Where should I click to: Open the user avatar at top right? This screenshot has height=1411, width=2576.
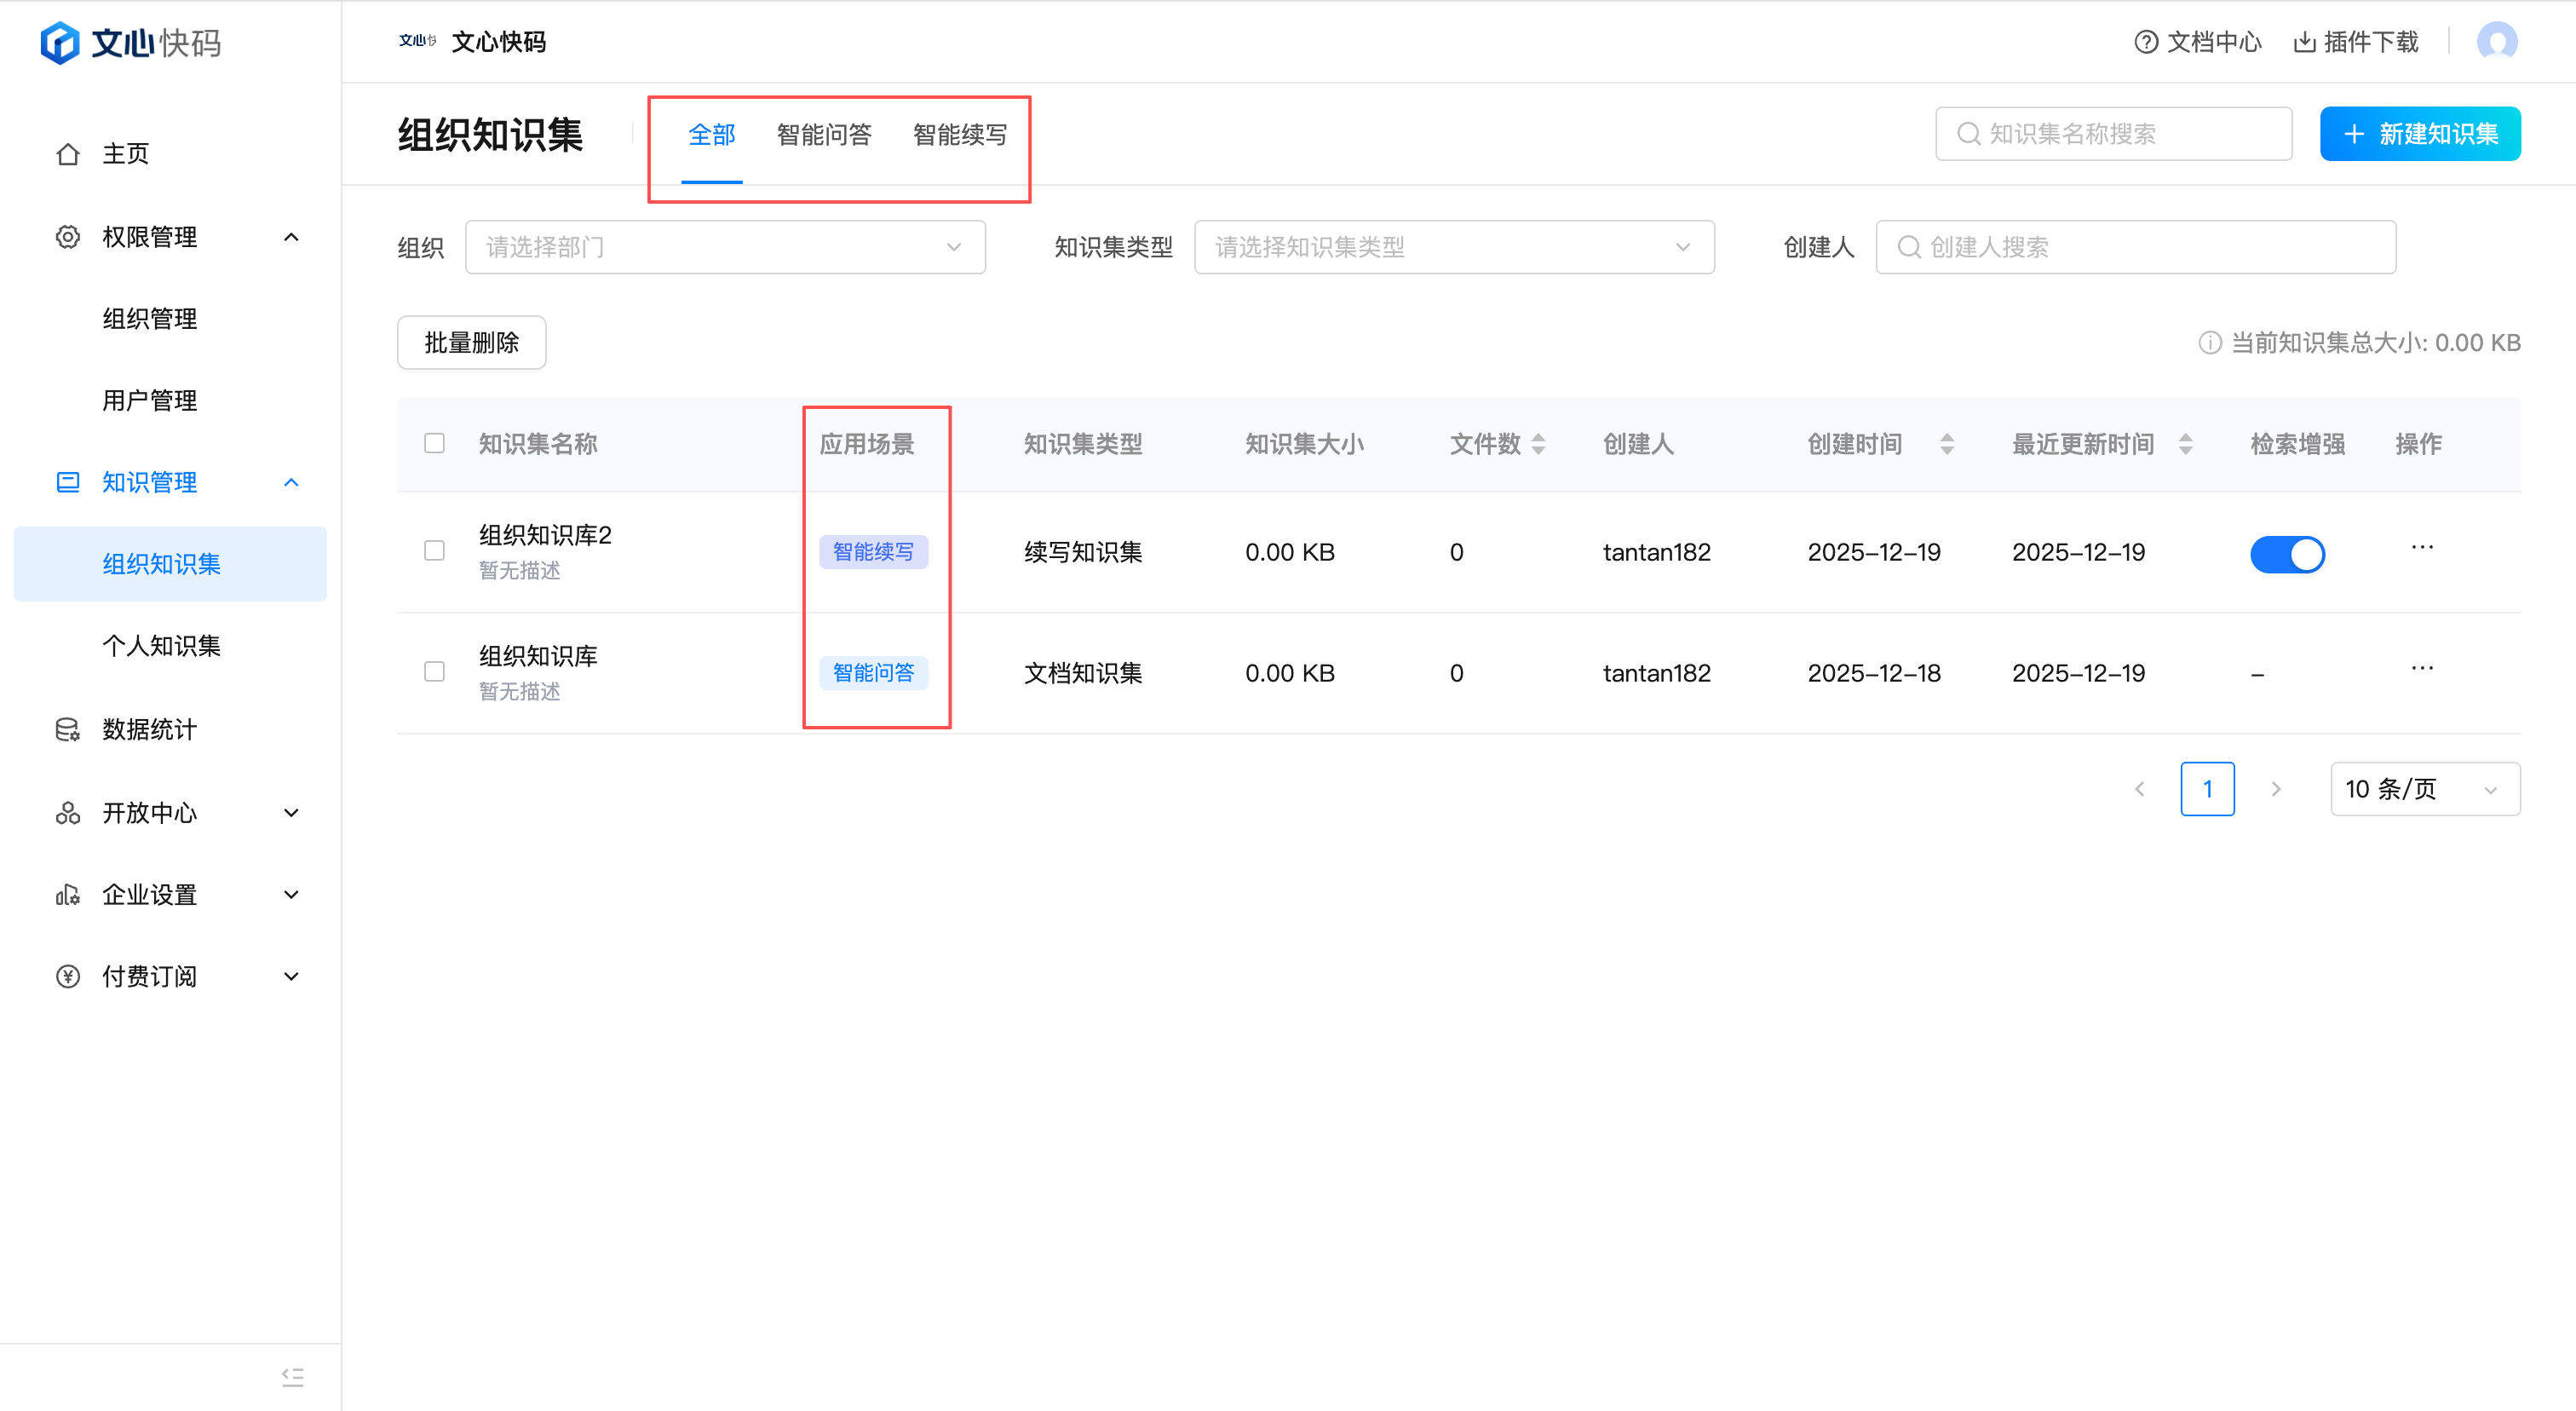(x=2496, y=42)
